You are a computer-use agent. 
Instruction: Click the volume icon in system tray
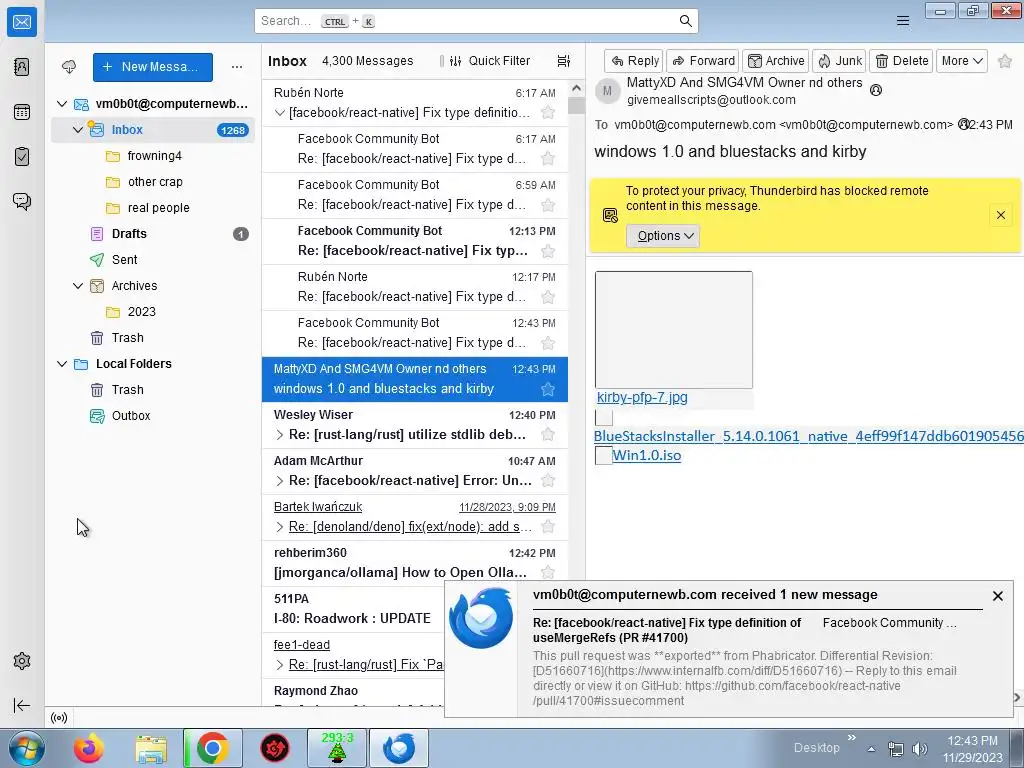pyautogui.click(x=920, y=749)
